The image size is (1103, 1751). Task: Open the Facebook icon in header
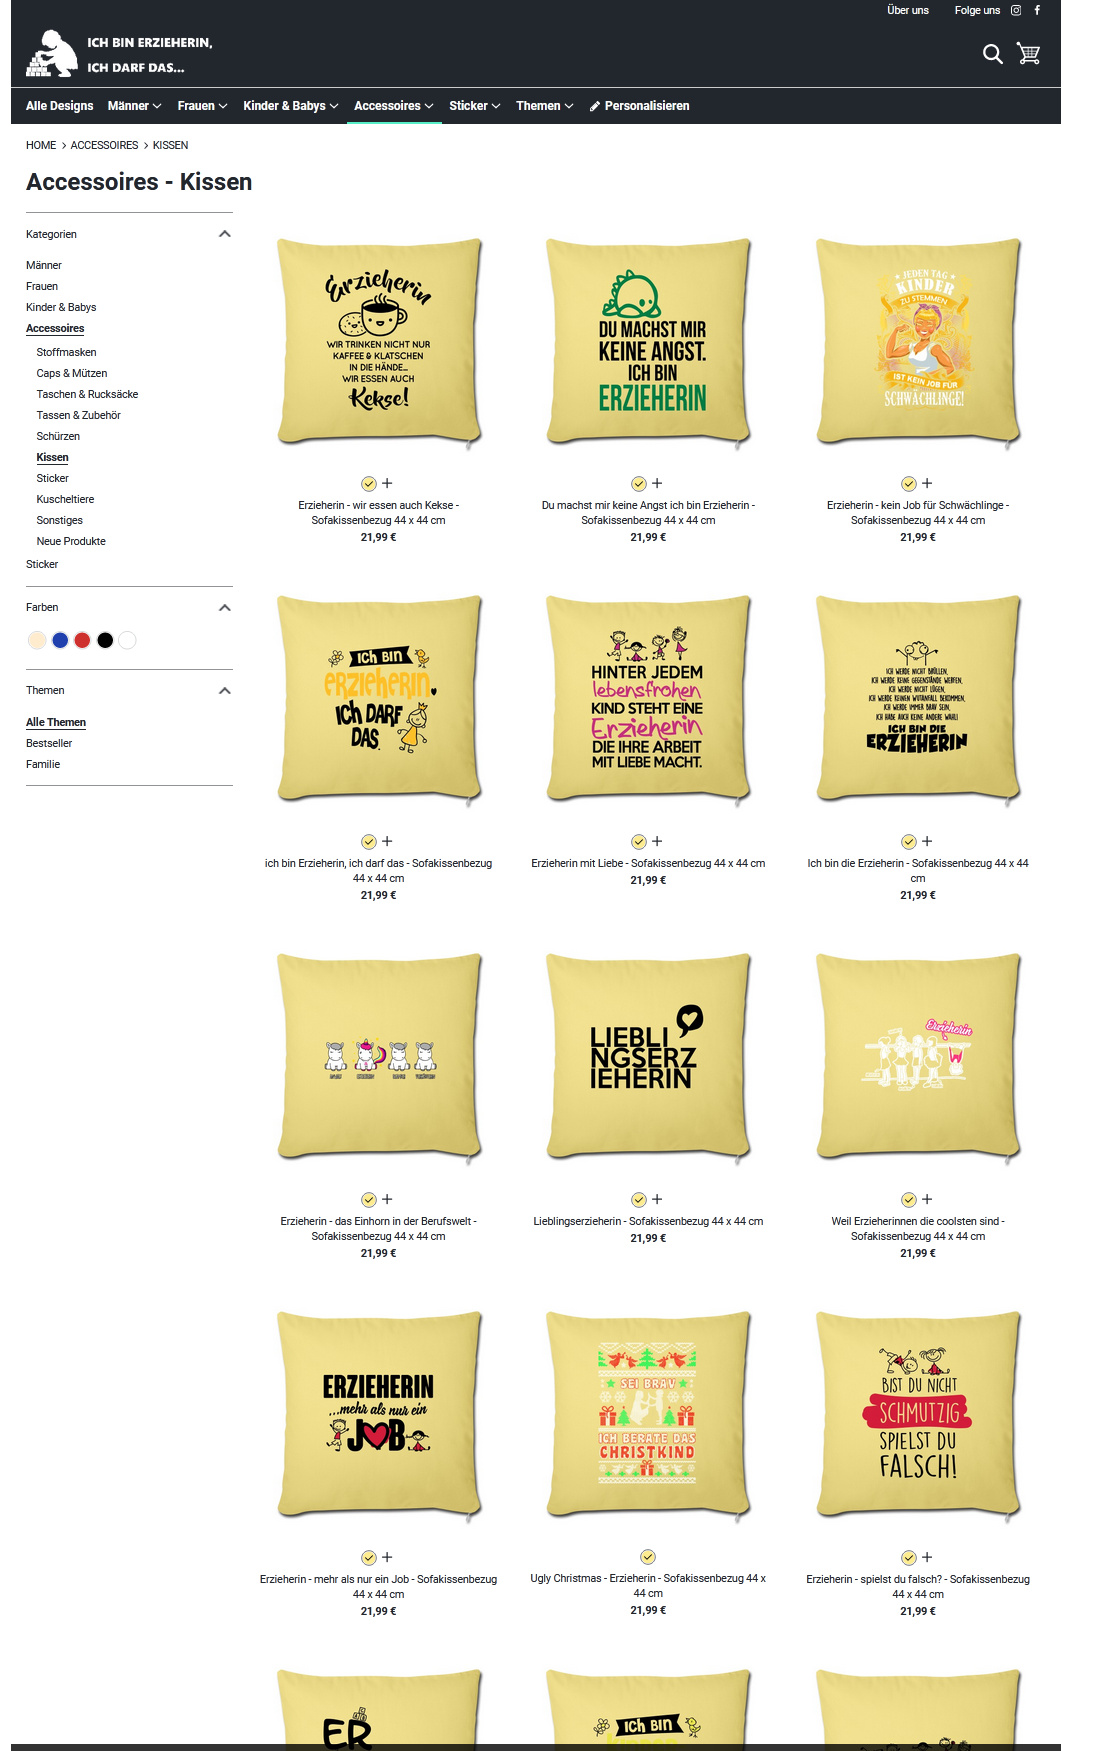point(1037,10)
